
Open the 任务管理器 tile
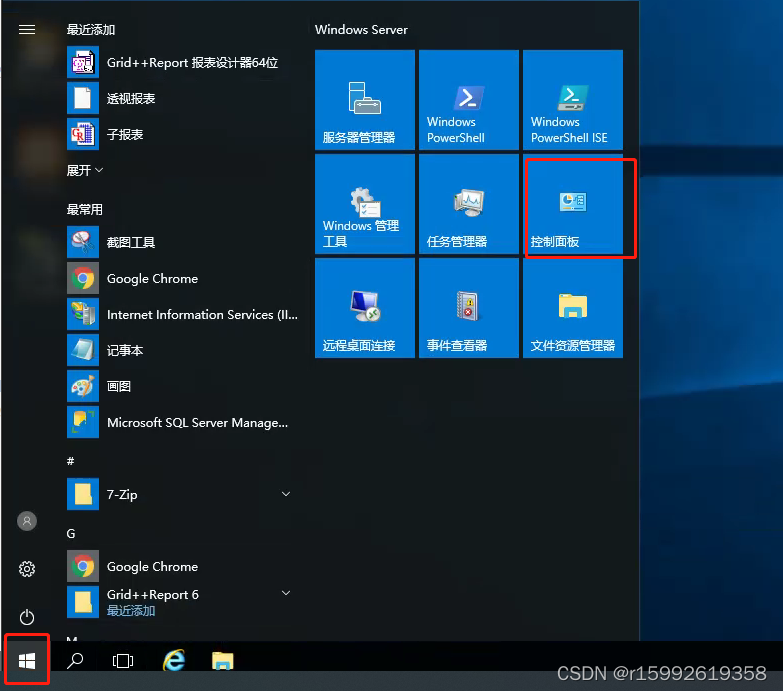[x=469, y=204]
